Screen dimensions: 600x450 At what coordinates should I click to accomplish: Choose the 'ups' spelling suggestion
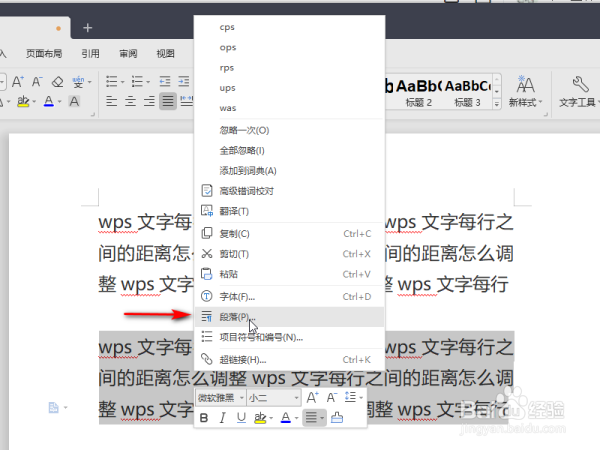(289, 88)
